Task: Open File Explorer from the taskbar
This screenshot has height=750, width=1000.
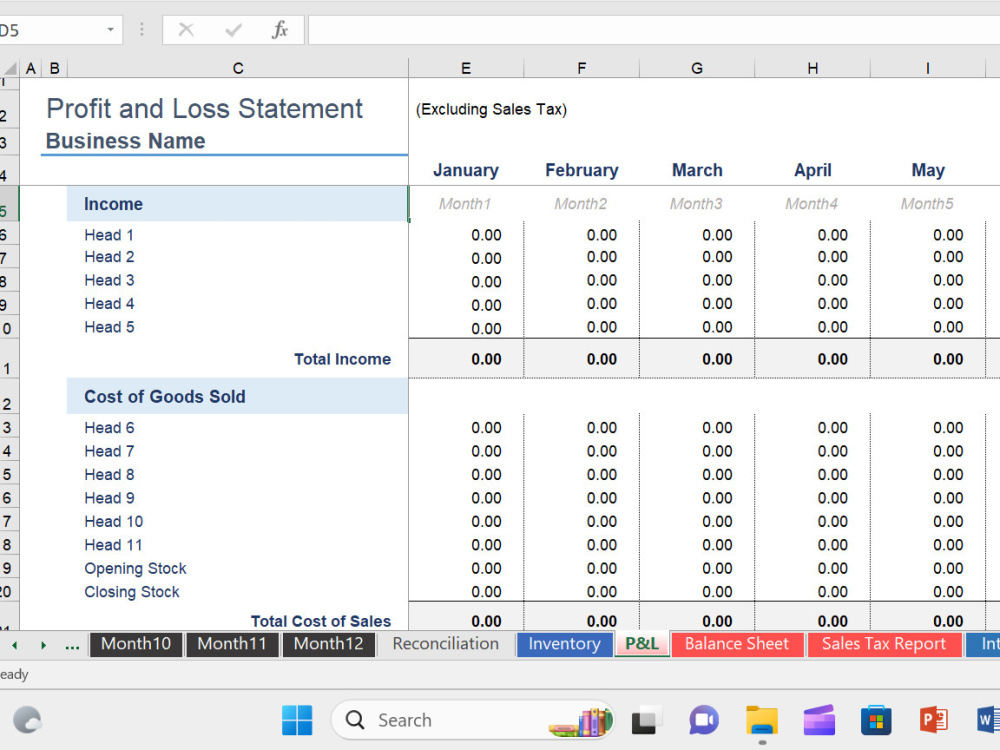Action: (x=761, y=720)
